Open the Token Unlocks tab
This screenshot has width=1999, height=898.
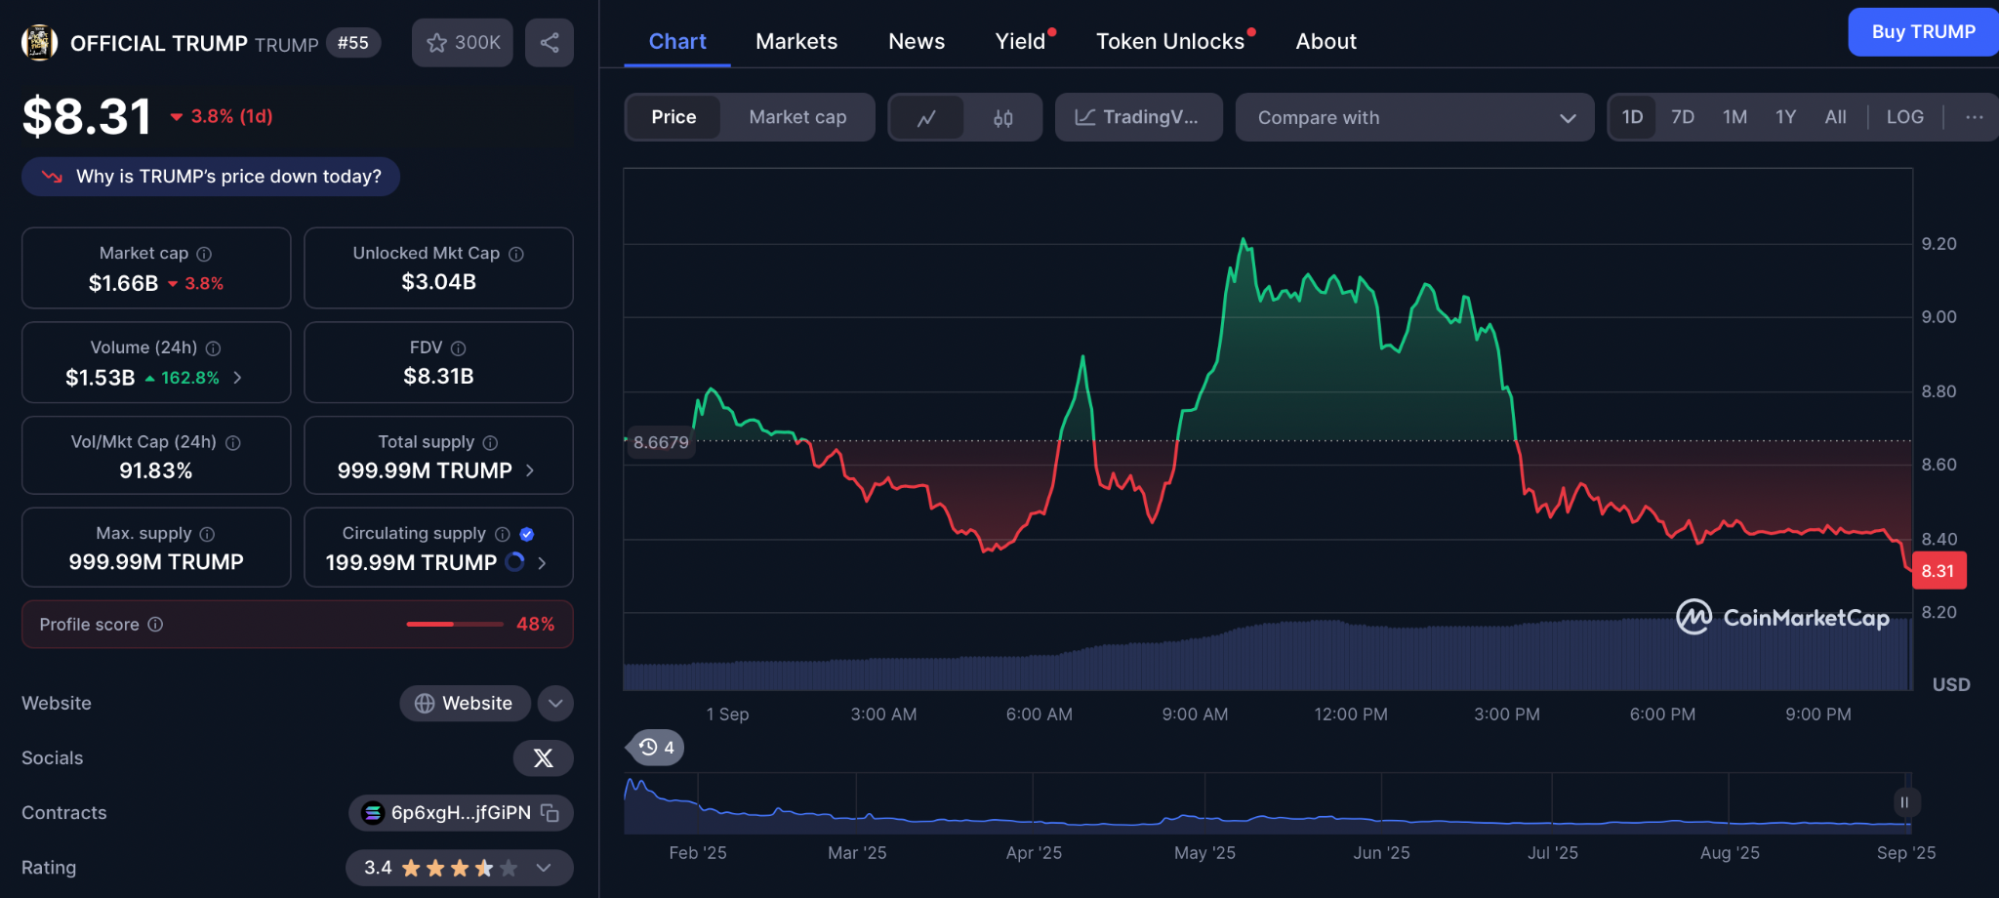click(x=1170, y=41)
